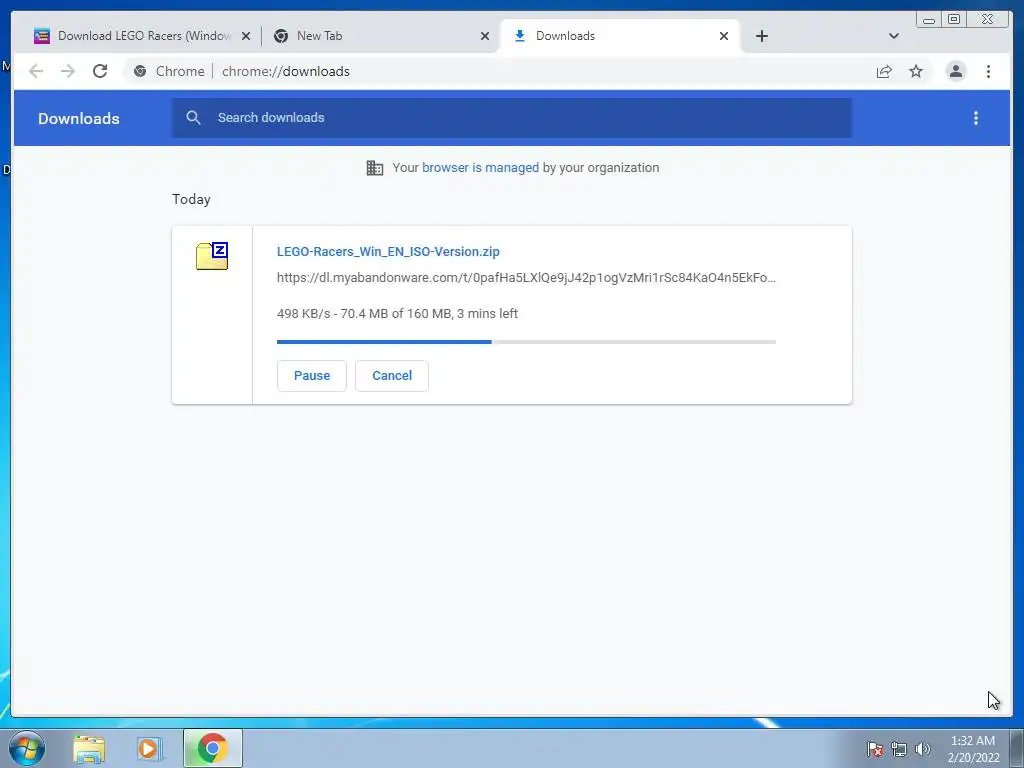Click the Chrome site info icon in address bar
Viewport: 1024px width, 768px height.
pos(140,71)
